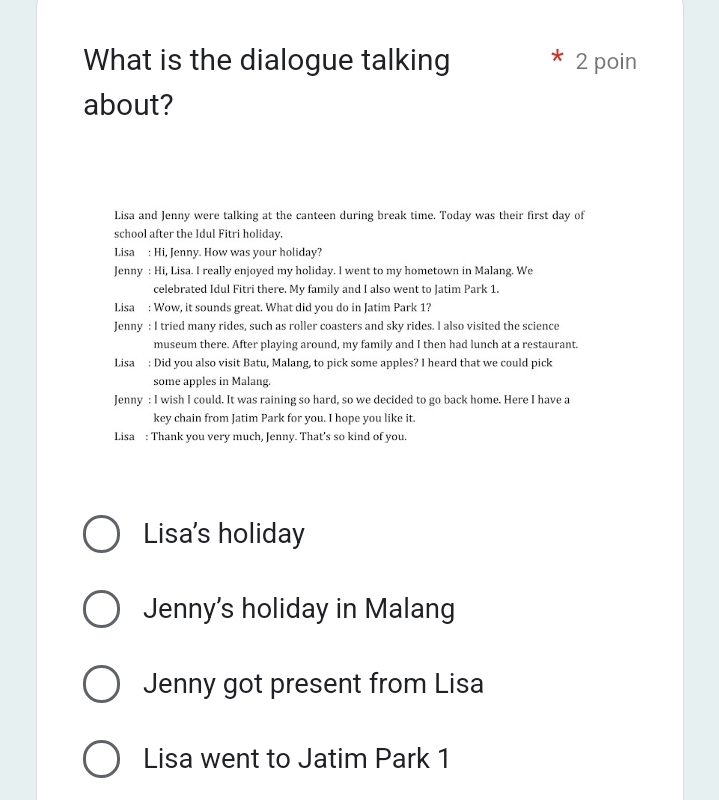Screen dimensions: 719x800
Task: Click the "Jenny's holiday in Malang" answer text
Action: [299, 609]
